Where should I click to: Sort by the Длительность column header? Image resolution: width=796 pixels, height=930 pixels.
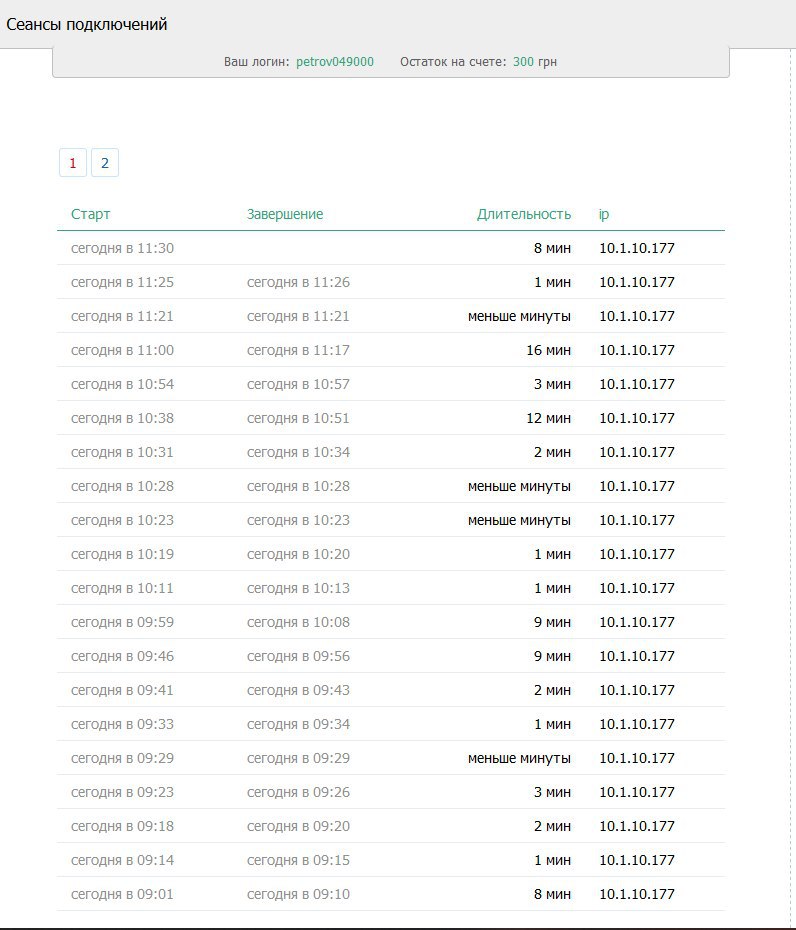point(524,214)
